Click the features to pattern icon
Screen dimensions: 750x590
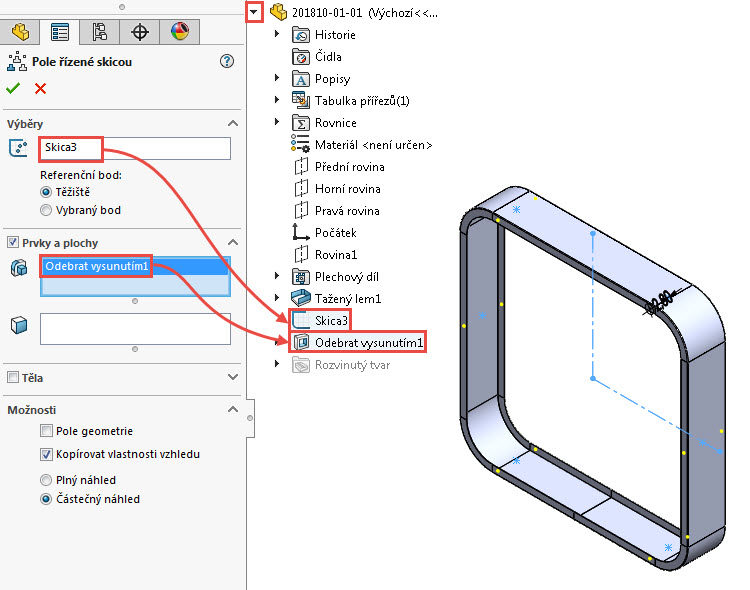click(x=19, y=267)
